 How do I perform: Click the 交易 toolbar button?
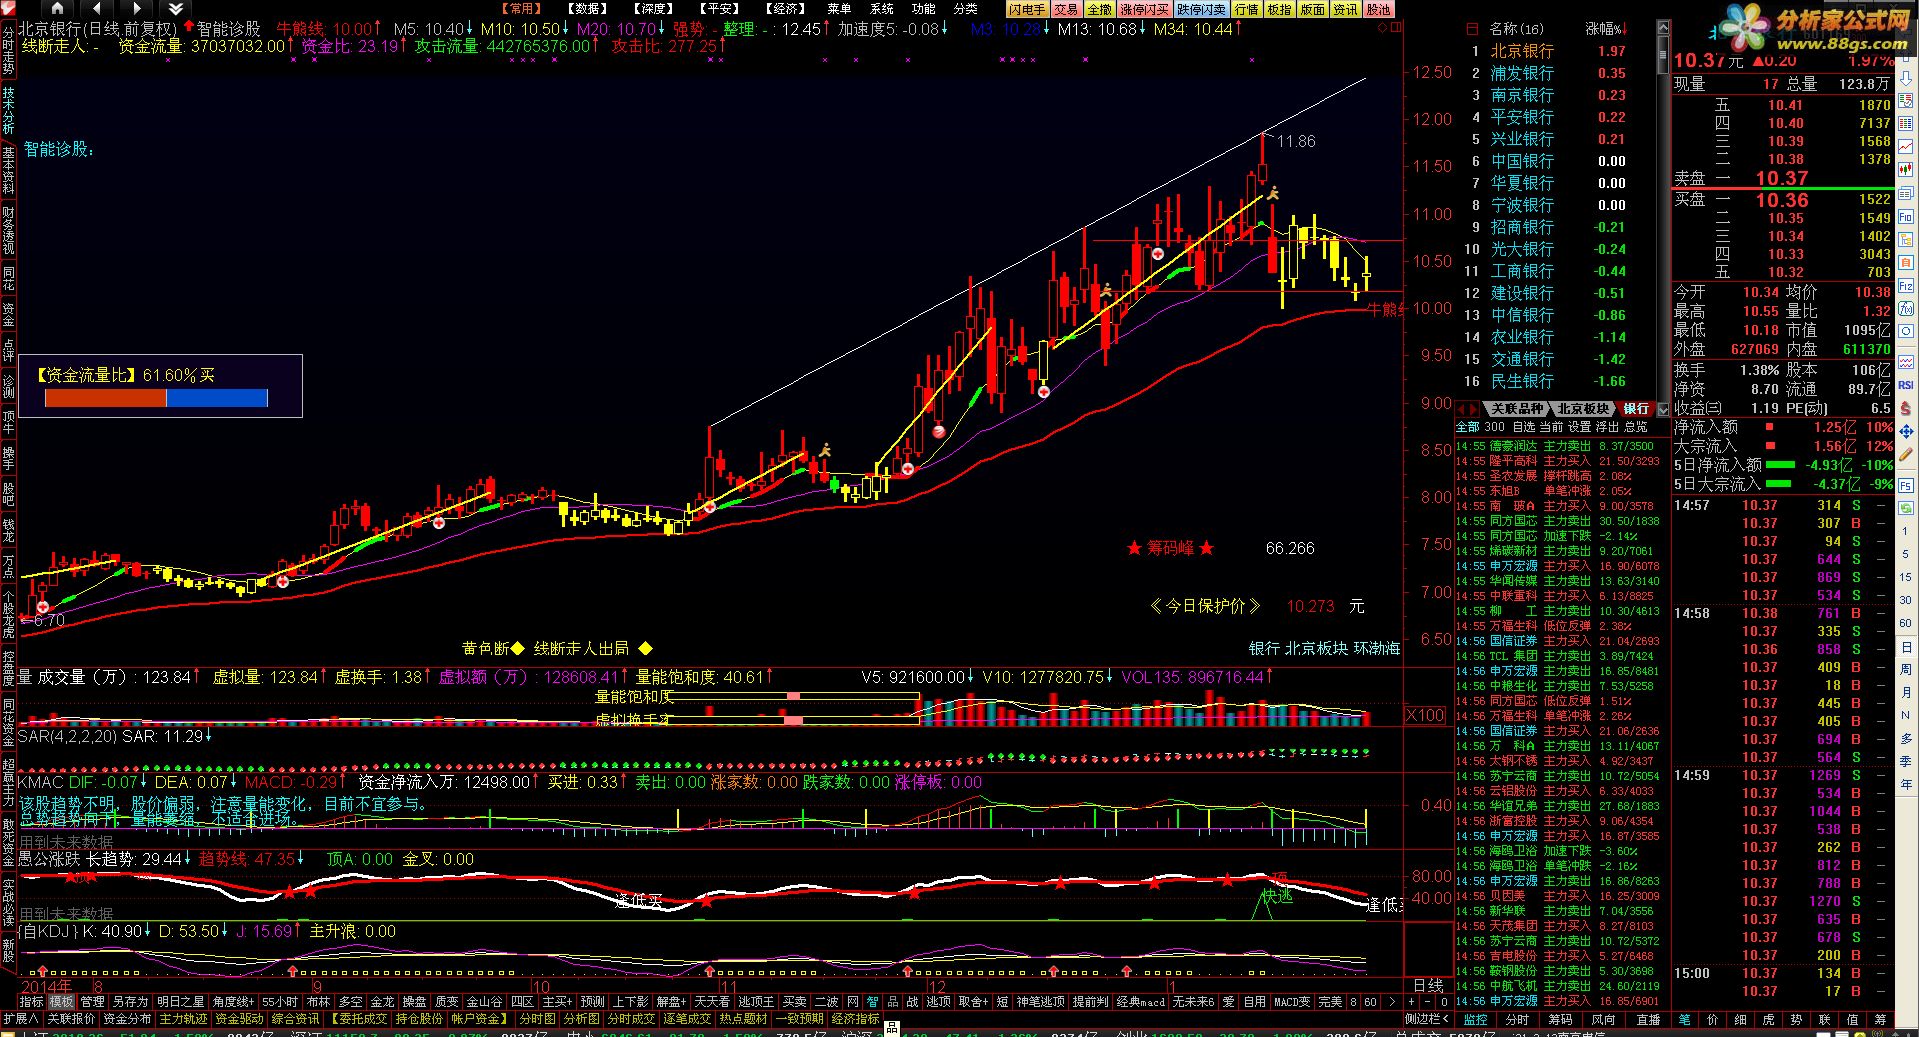pos(1066,9)
